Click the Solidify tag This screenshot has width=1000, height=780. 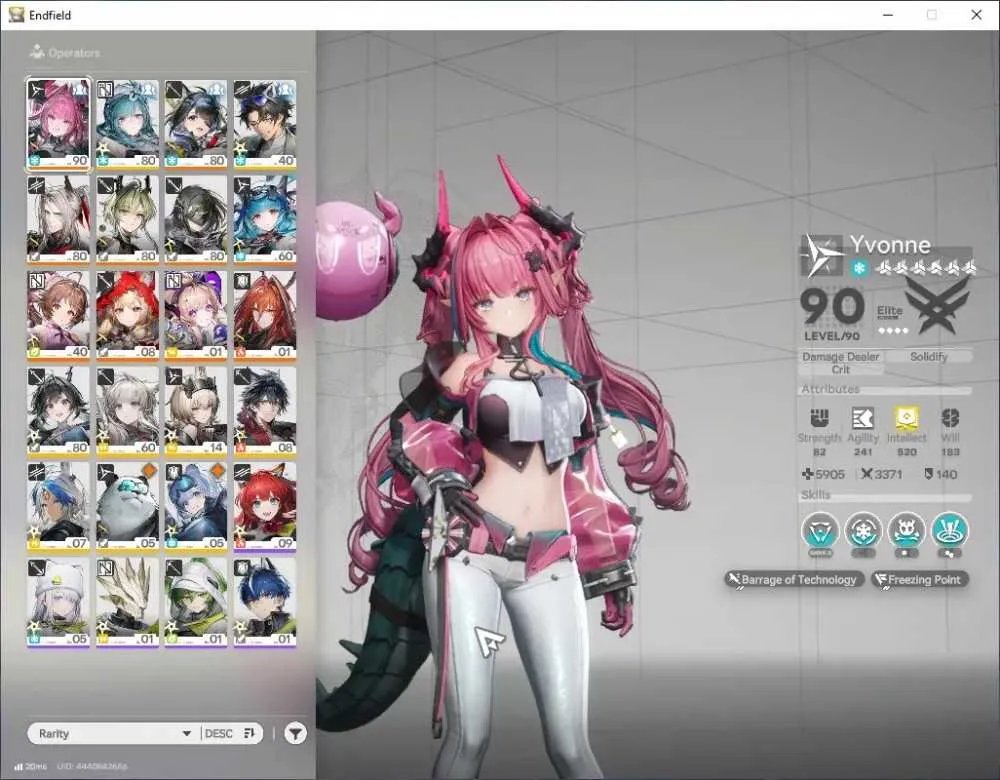point(929,357)
